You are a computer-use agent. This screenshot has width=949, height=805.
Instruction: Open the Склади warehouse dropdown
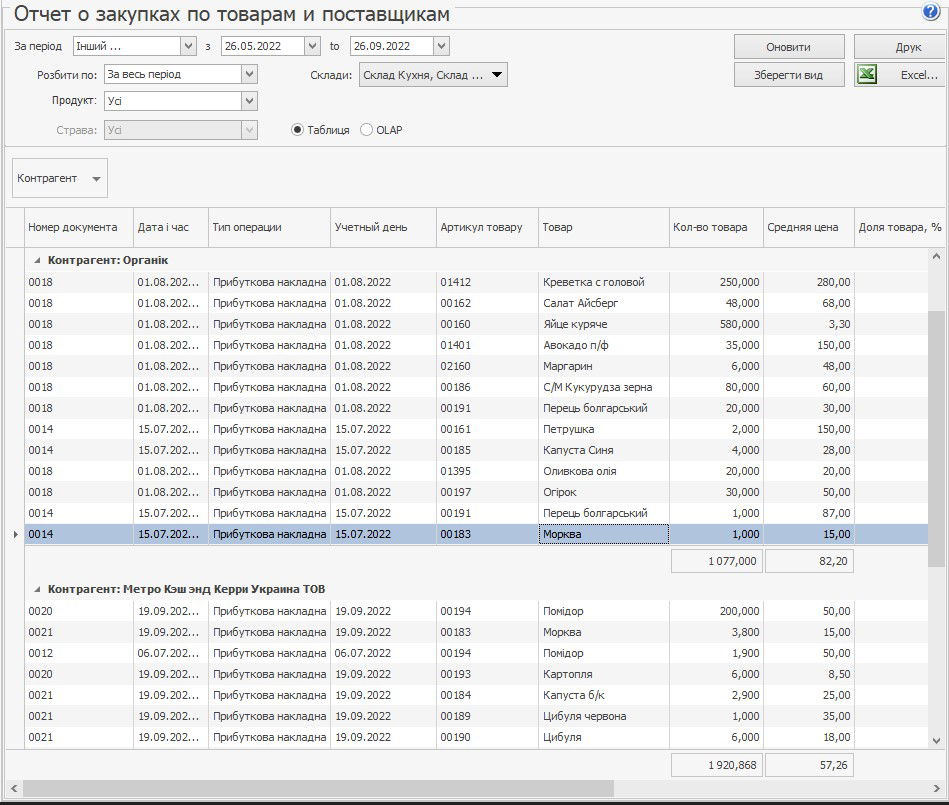click(497, 75)
